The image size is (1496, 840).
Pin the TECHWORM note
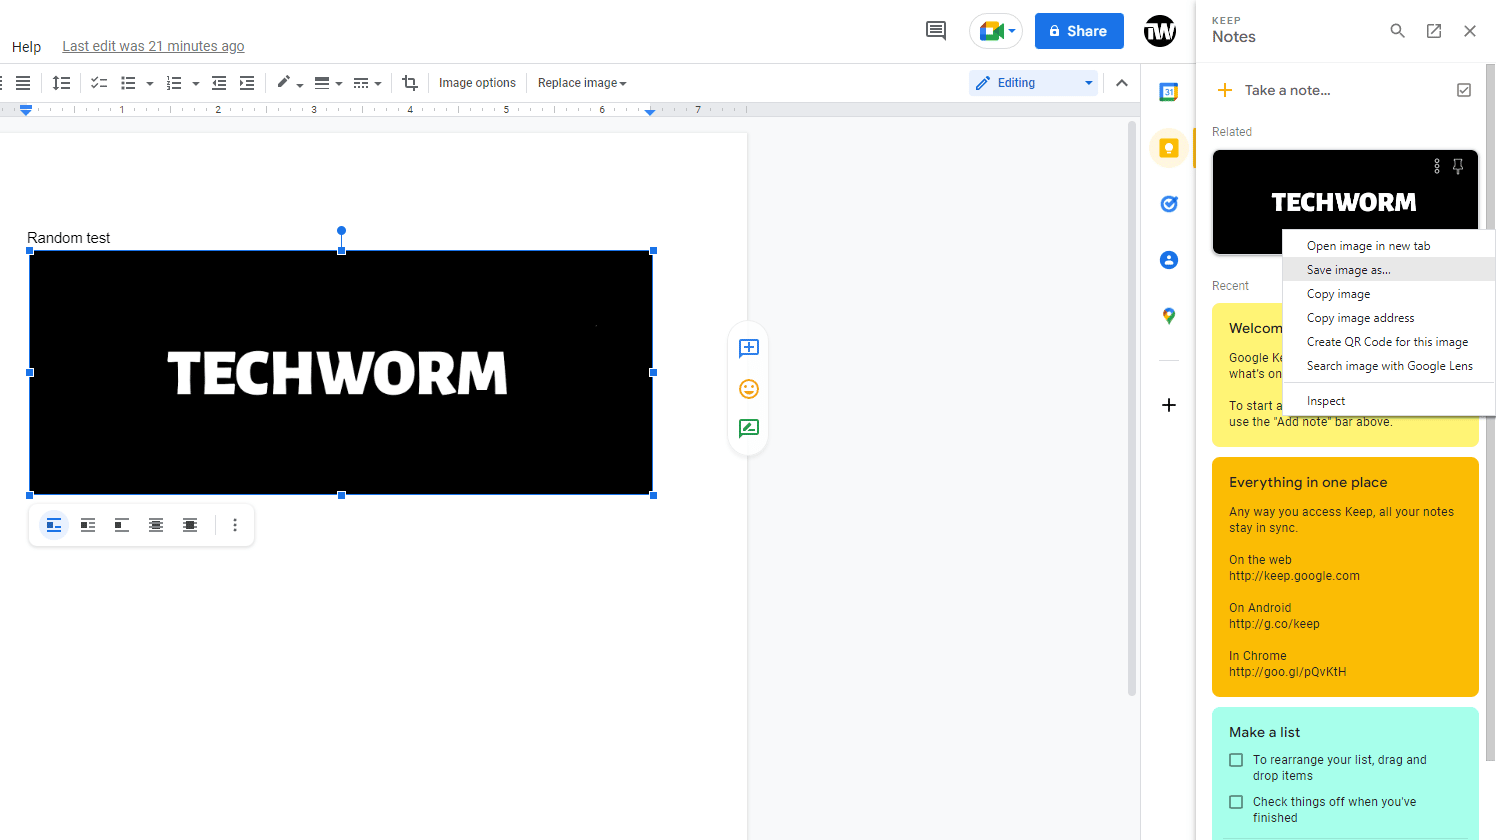[1458, 166]
